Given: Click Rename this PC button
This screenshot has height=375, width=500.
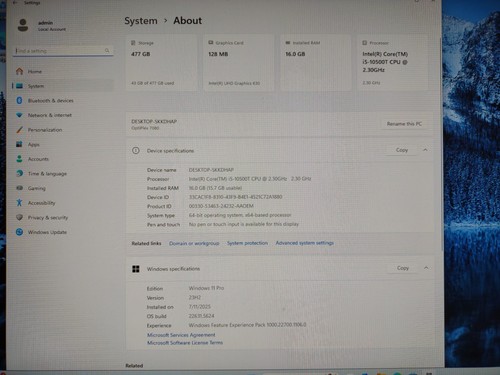Looking at the screenshot, I should 404,124.
